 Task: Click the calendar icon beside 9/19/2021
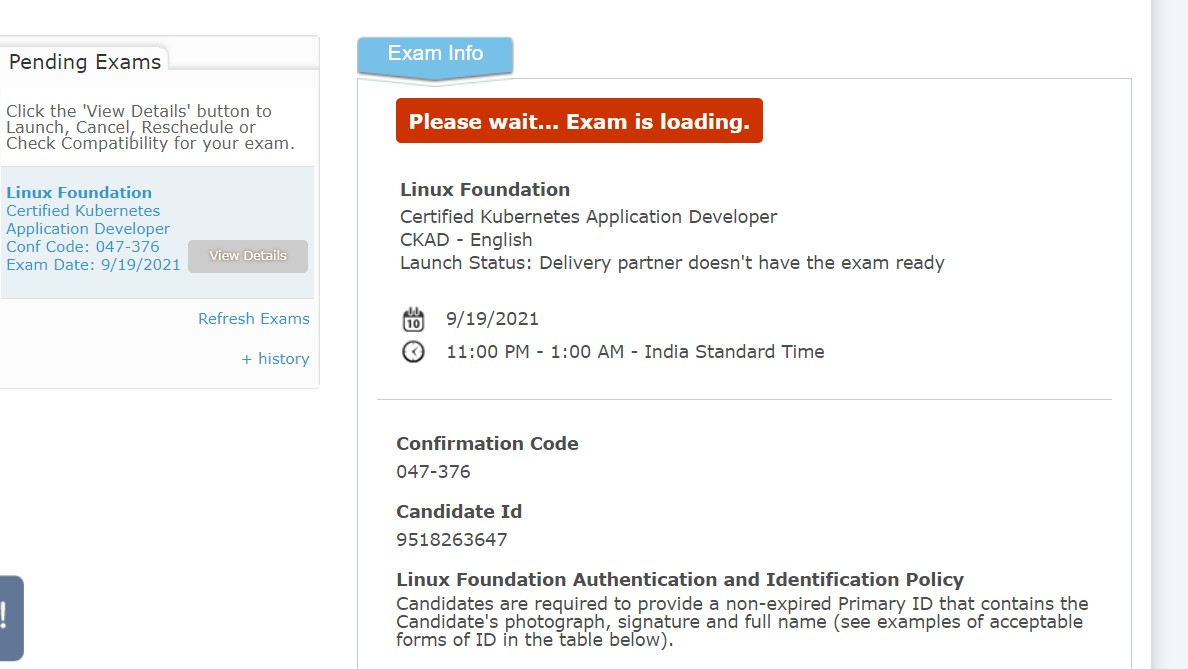[413, 320]
